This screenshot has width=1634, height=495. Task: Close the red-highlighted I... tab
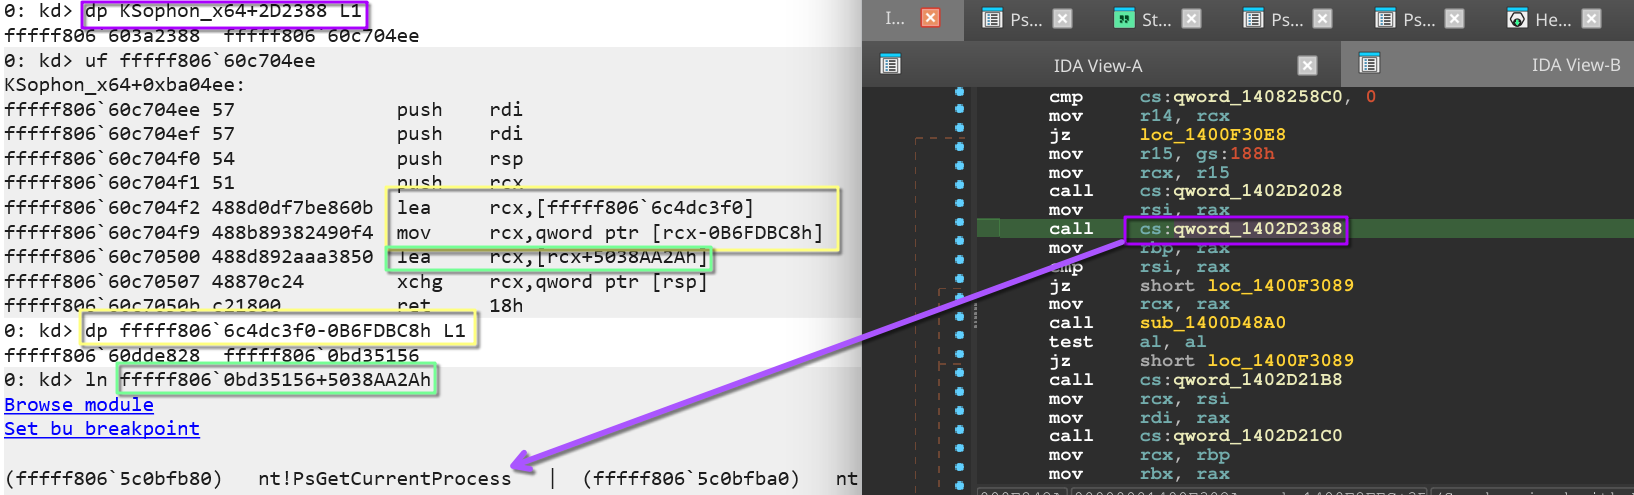click(930, 18)
